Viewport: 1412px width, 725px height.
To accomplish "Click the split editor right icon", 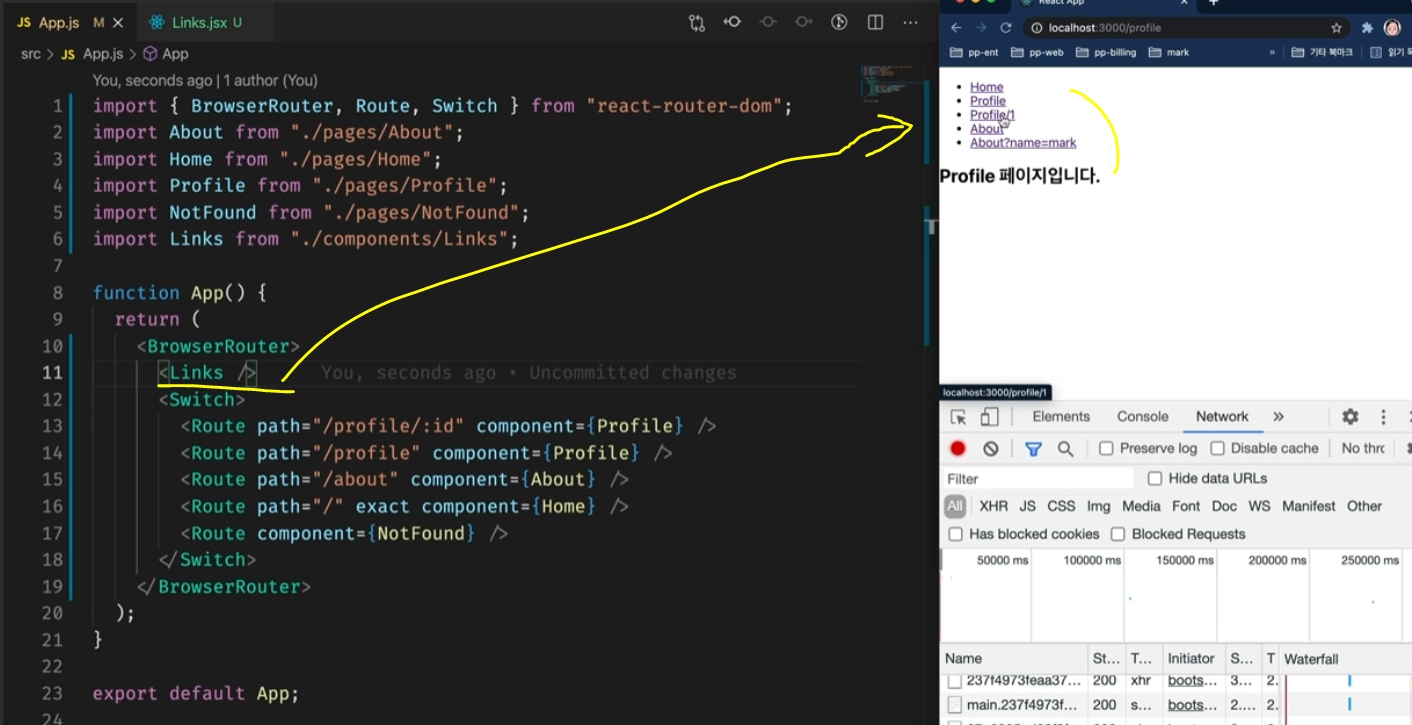I will (x=875, y=22).
